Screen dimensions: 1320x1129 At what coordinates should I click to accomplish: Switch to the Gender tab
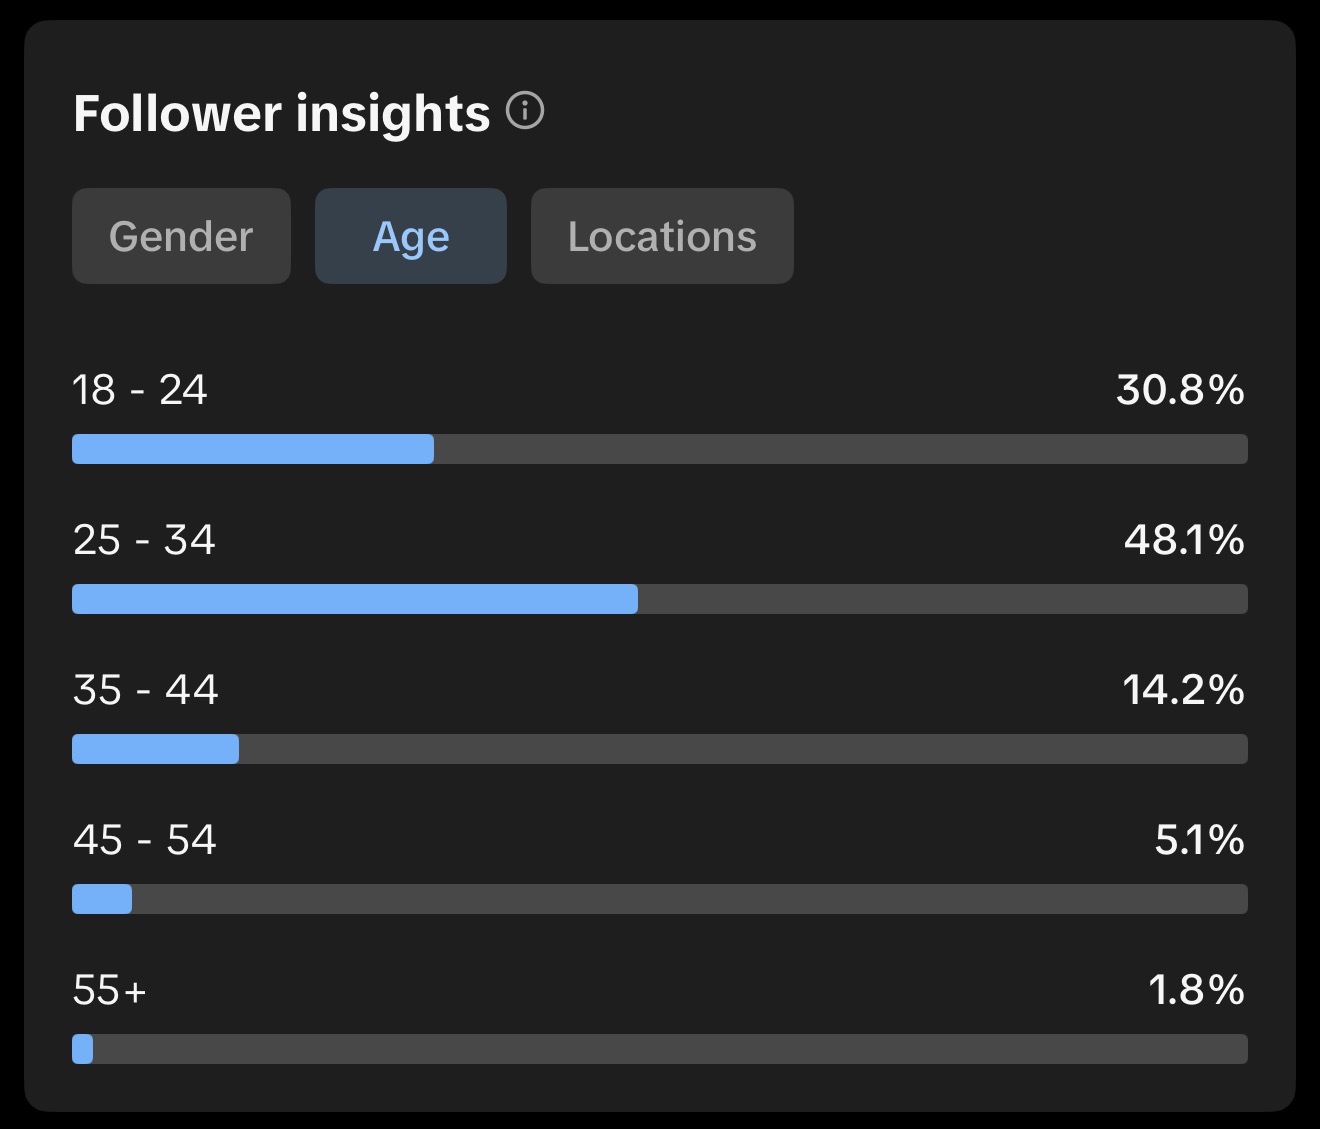point(181,236)
